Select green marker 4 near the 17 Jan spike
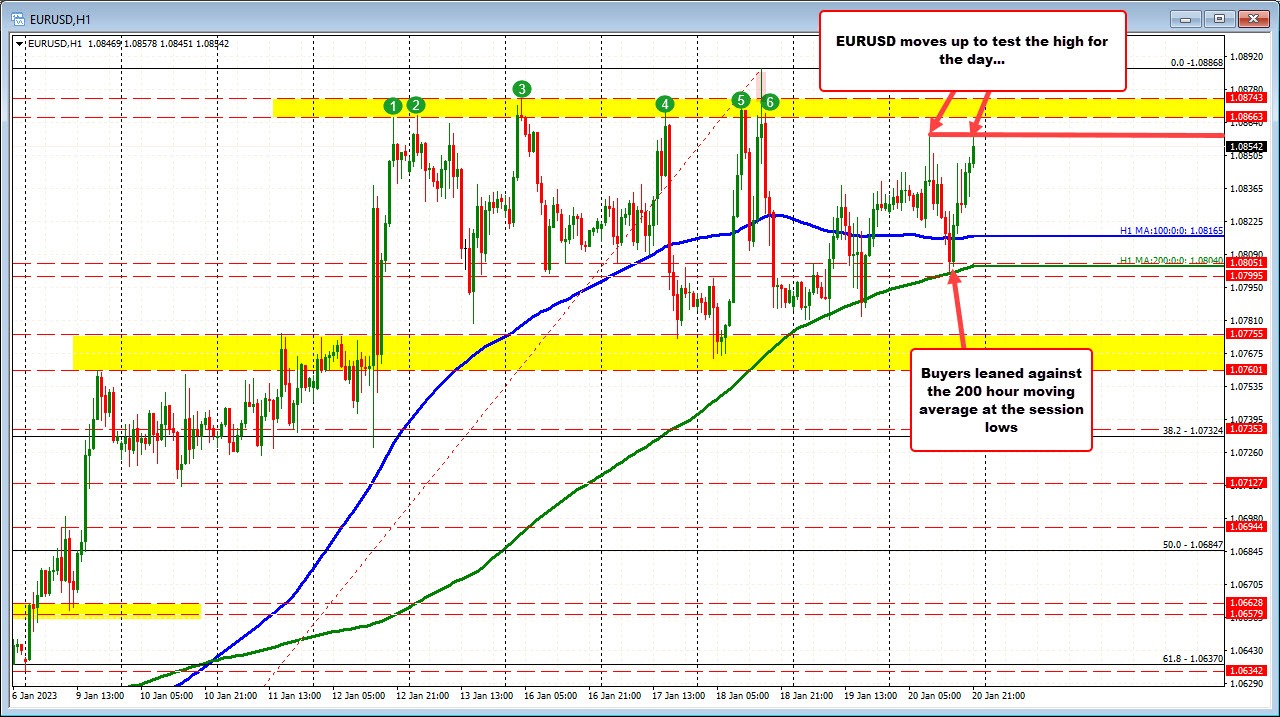This screenshot has height=717, width=1280. tap(664, 102)
